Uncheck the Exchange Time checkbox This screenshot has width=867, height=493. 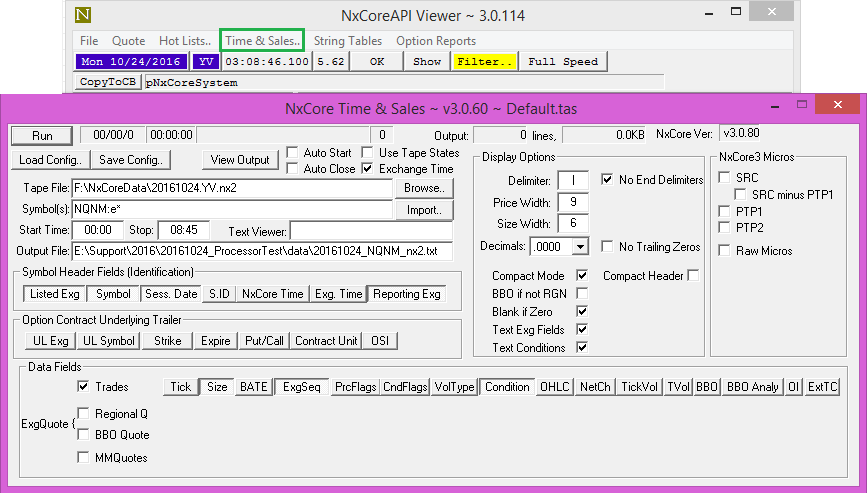367,169
